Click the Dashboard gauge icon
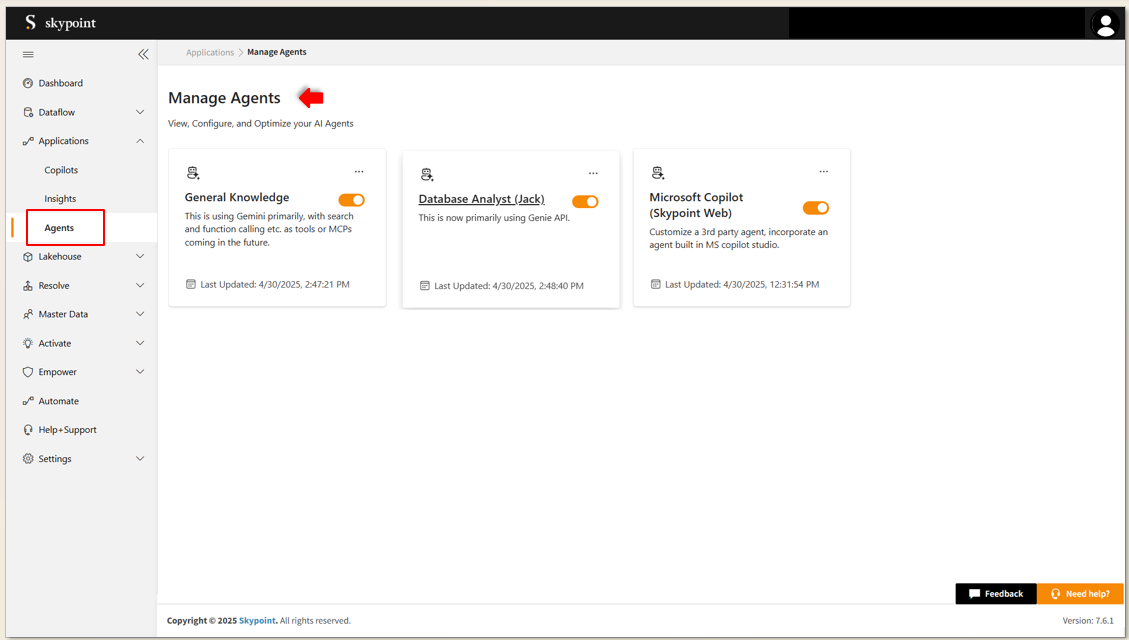 27,84
